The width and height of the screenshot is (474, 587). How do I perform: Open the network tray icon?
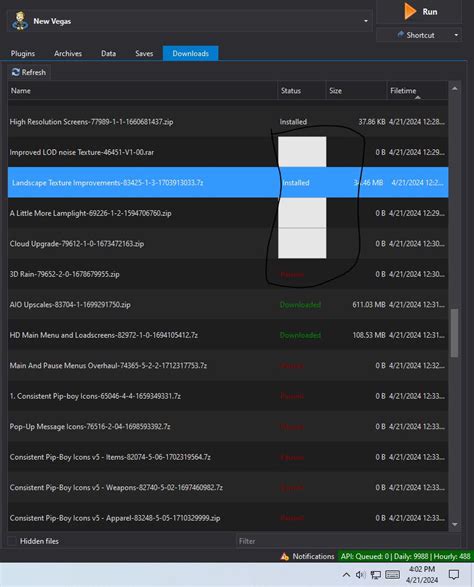pos(376,575)
